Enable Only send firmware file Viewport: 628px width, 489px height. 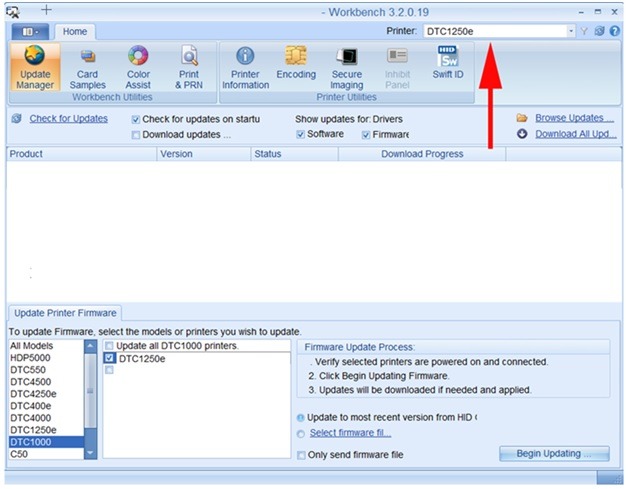click(x=302, y=455)
